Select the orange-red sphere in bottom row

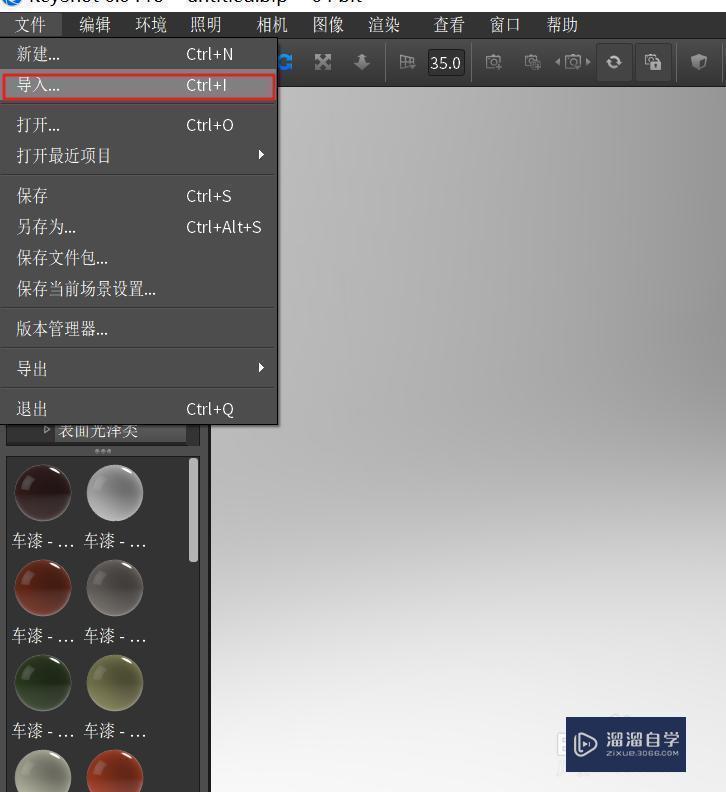[115, 772]
